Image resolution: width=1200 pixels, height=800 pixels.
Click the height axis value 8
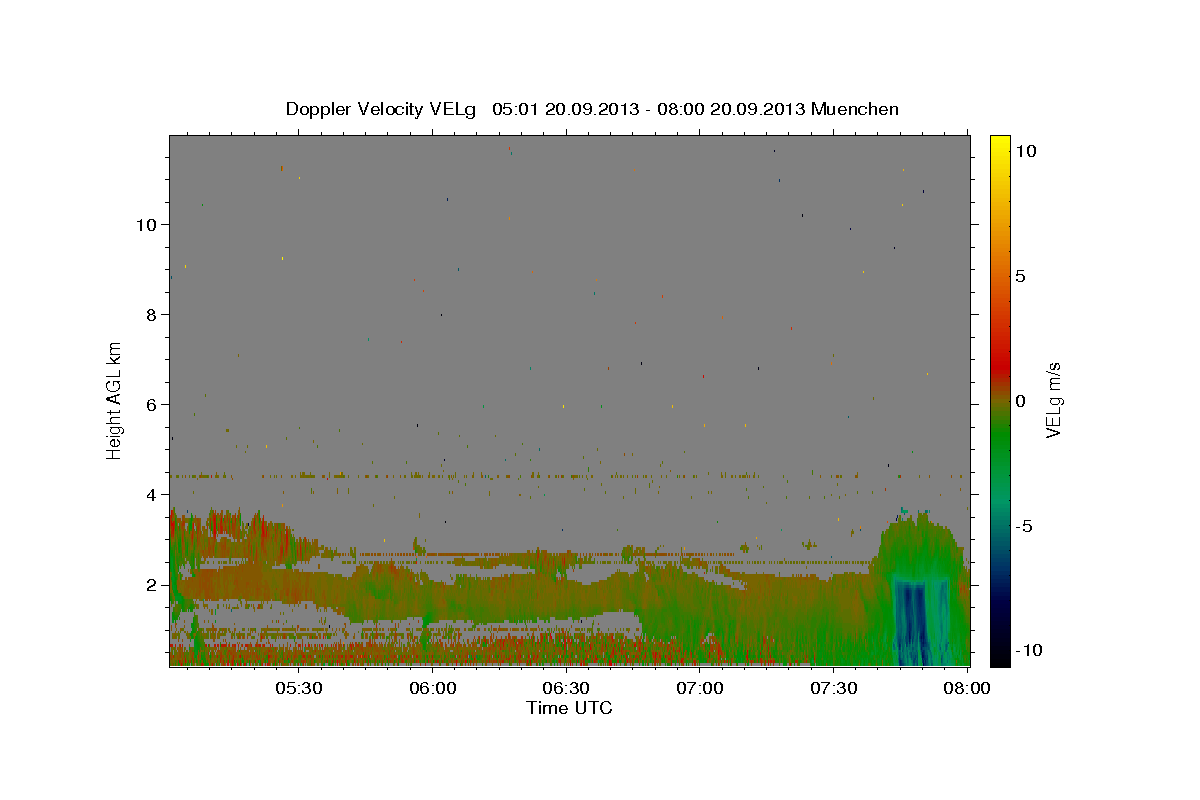pyautogui.click(x=152, y=314)
